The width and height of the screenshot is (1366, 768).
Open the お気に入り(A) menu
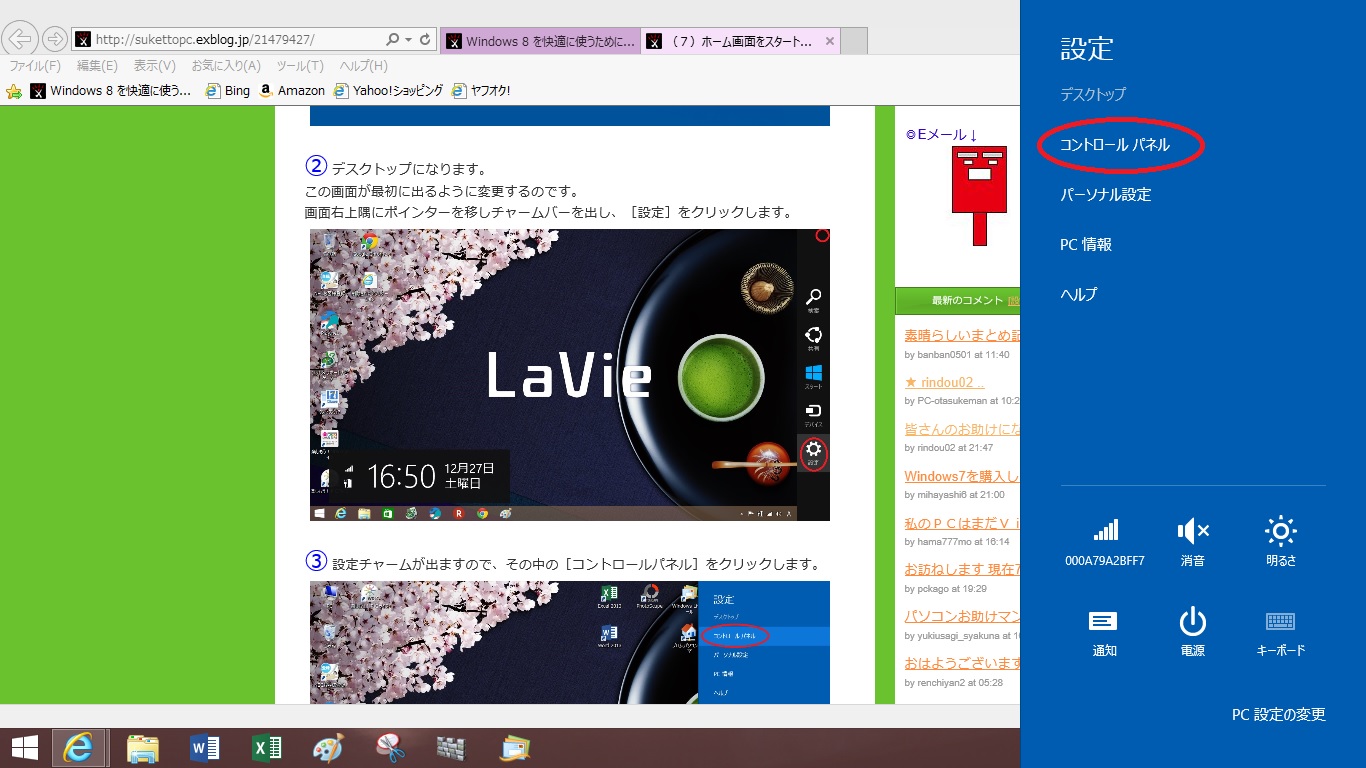coord(226,66)
